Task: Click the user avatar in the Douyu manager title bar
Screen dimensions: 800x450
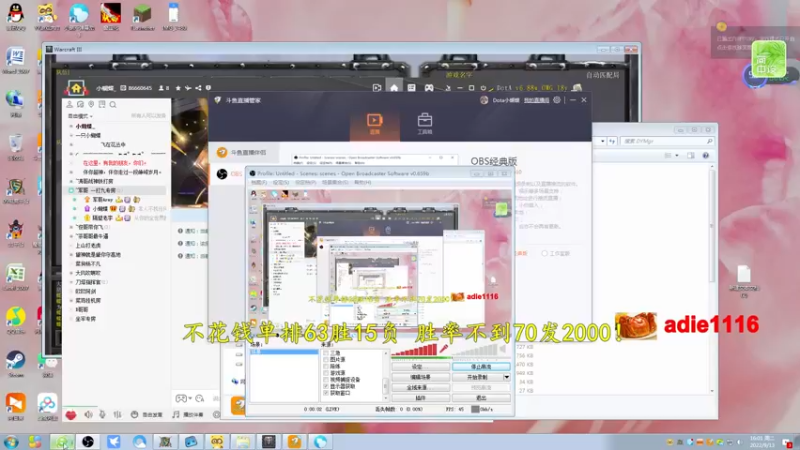Action: (x=484, y=100)
